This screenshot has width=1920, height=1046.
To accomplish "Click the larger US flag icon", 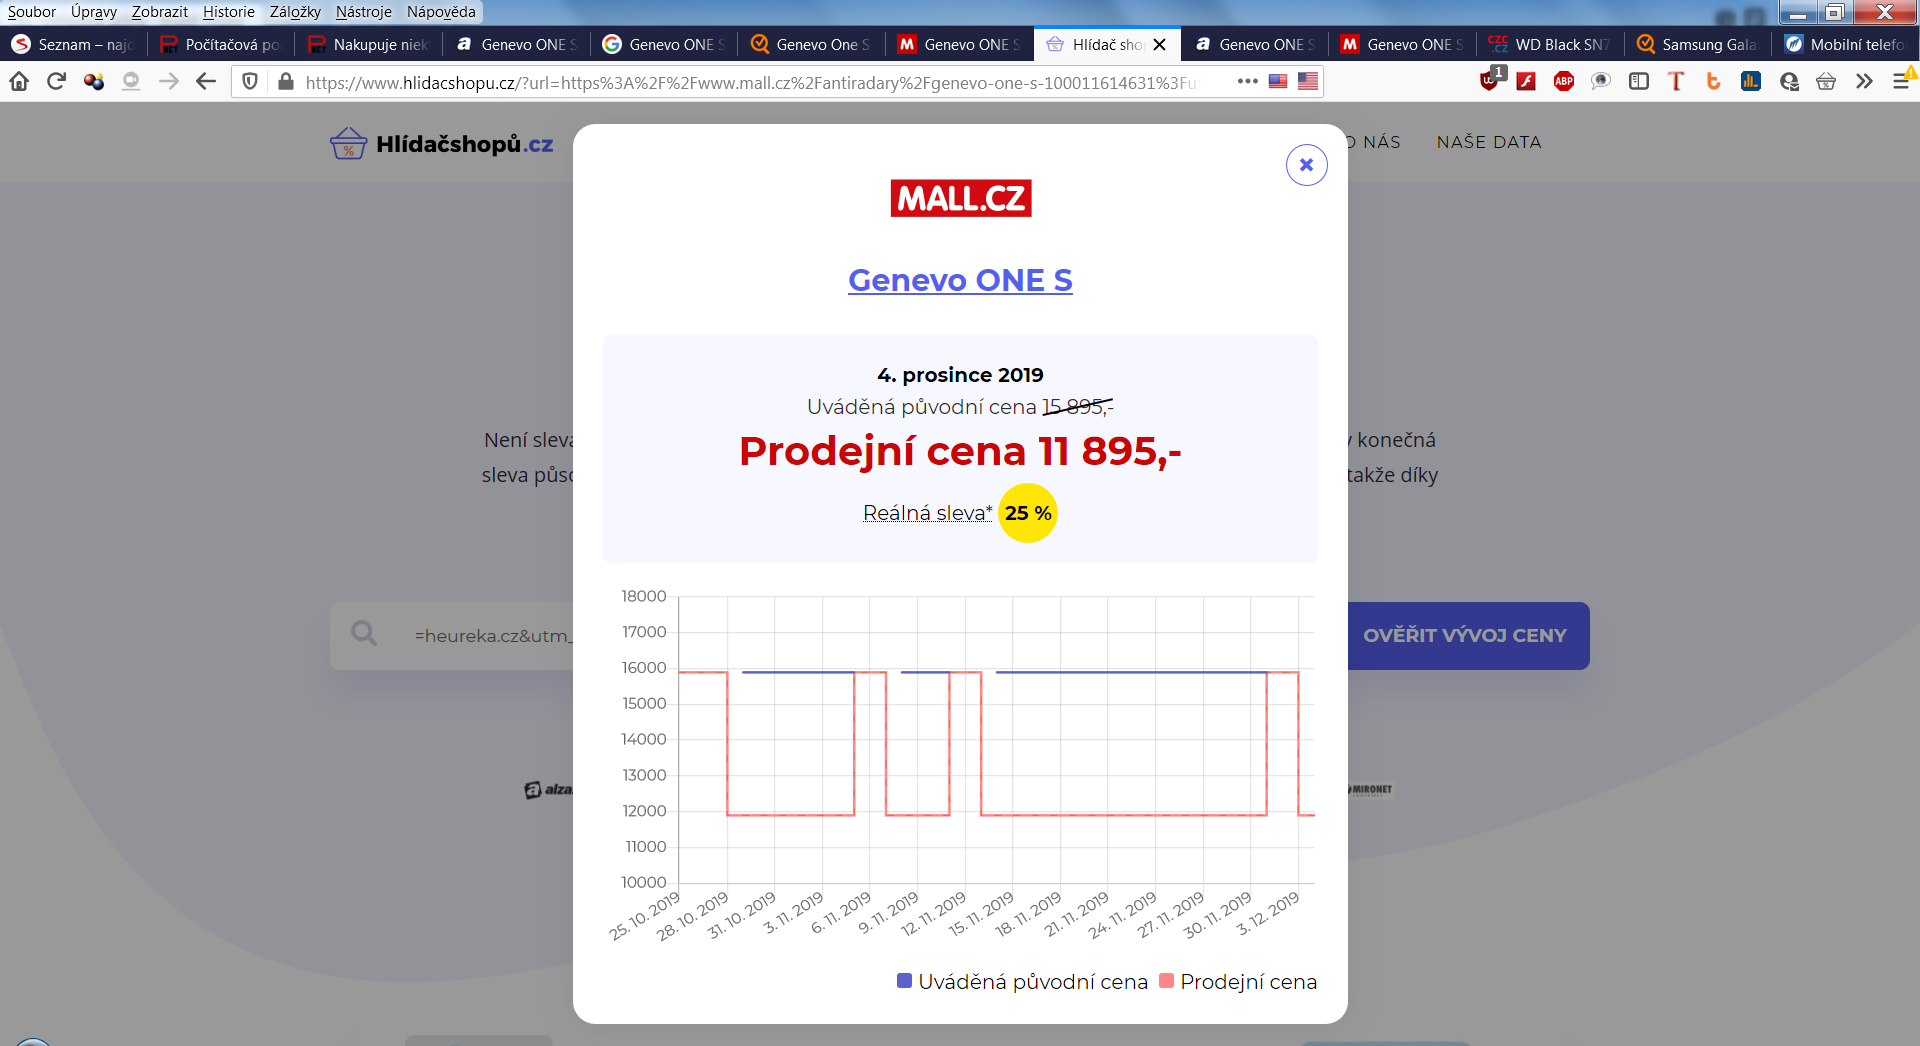I will coord(1308,81).
